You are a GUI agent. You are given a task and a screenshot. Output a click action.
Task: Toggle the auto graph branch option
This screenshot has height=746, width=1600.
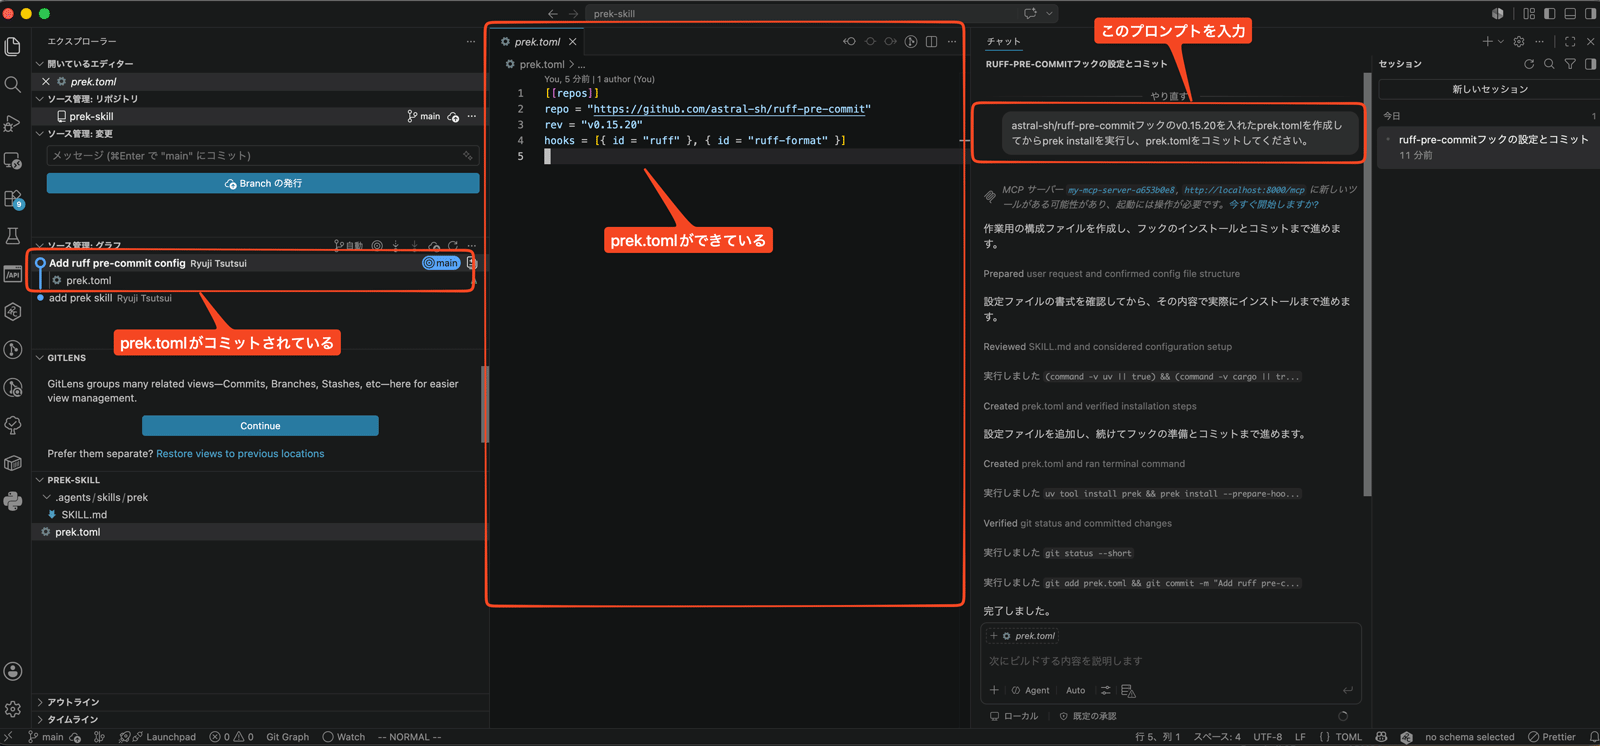[x=348, y=245]
